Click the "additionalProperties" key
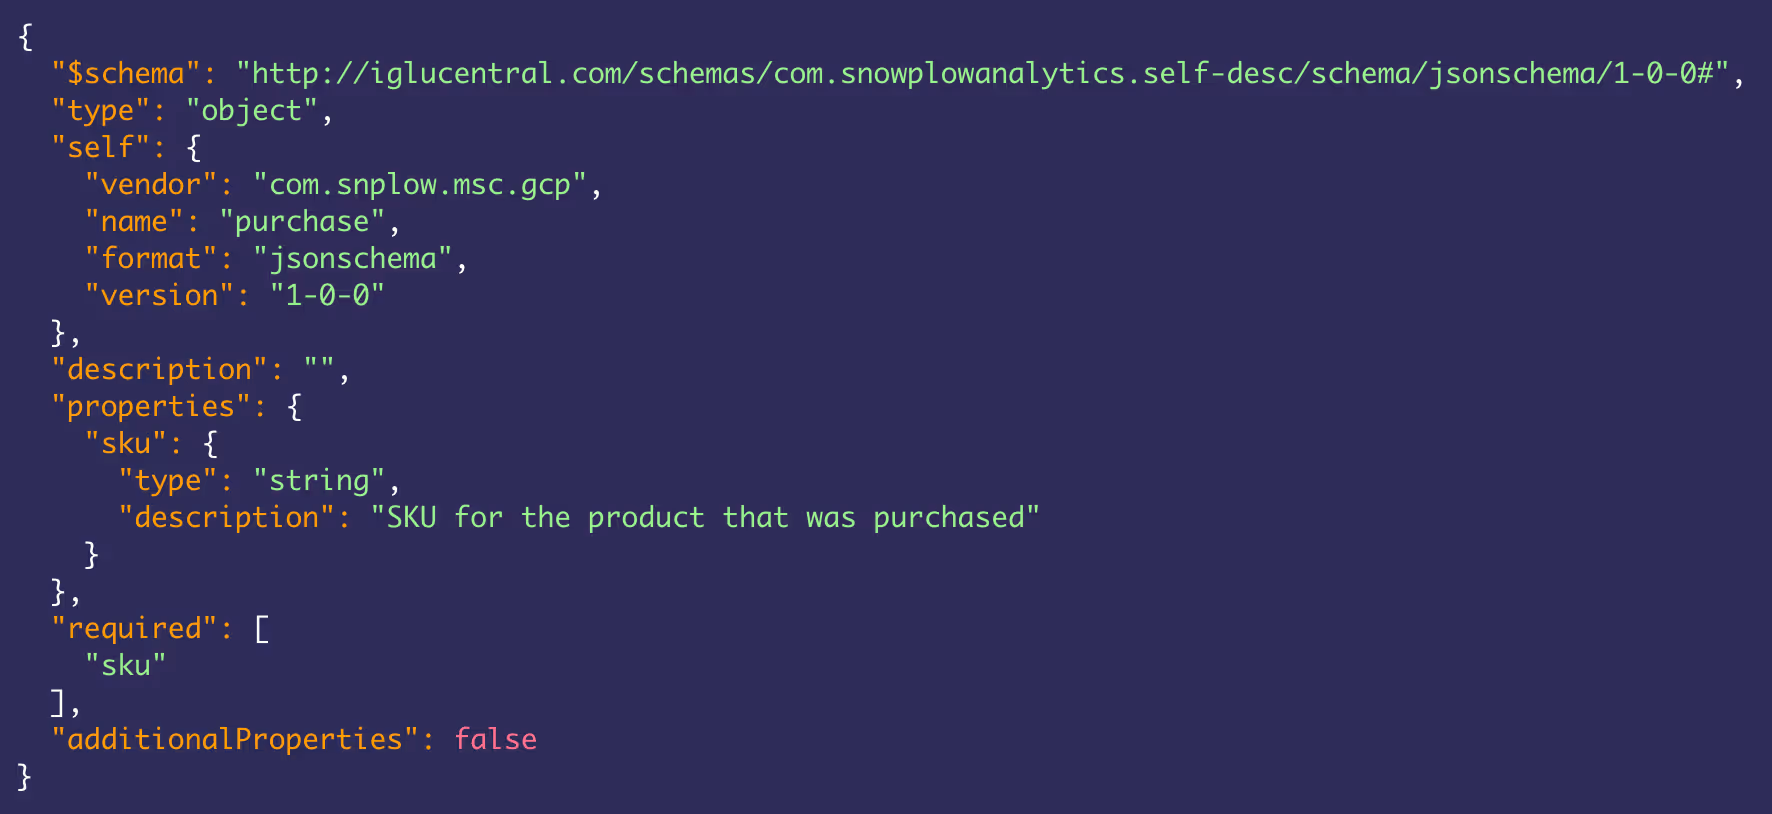This screenshot has height=814, width=1772. coord(235,740)
